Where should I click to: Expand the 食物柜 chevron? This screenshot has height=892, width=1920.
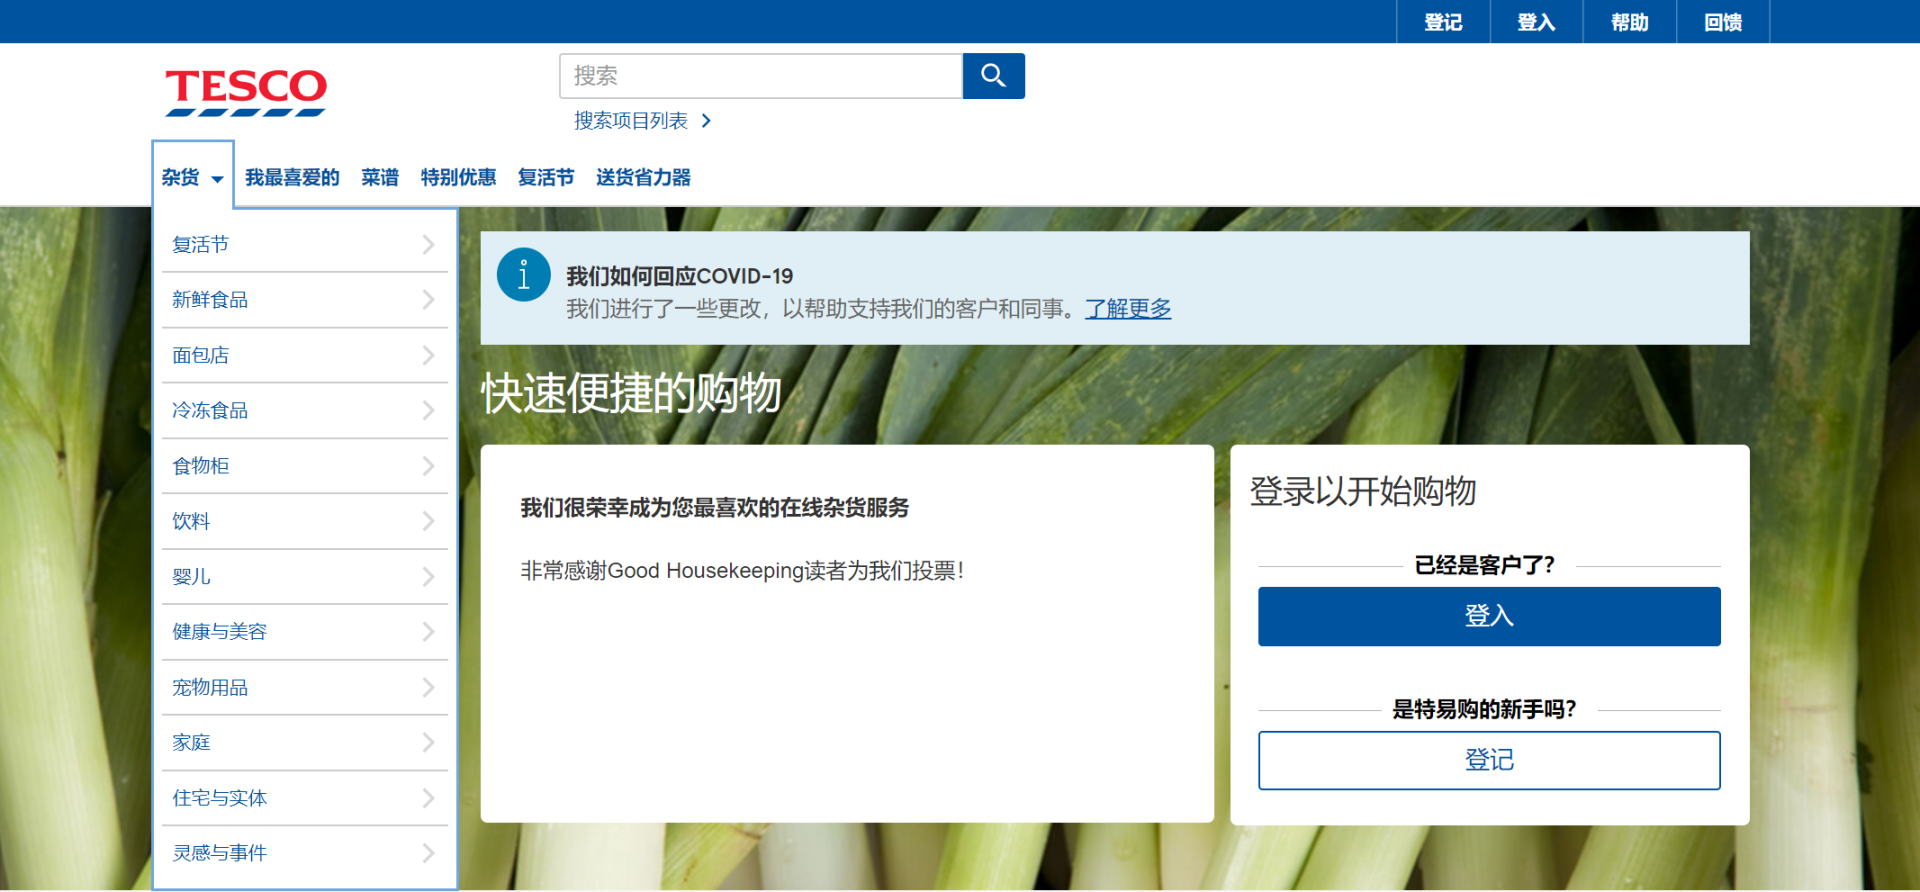[428, 466]
